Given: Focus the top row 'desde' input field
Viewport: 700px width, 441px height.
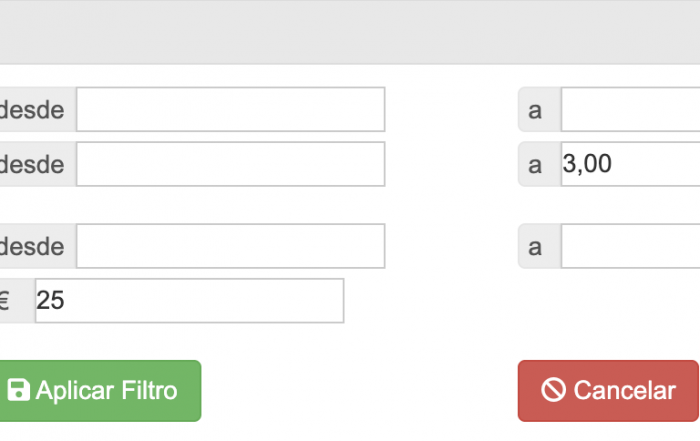Looking at the screenshot, I should pos(230,109).
